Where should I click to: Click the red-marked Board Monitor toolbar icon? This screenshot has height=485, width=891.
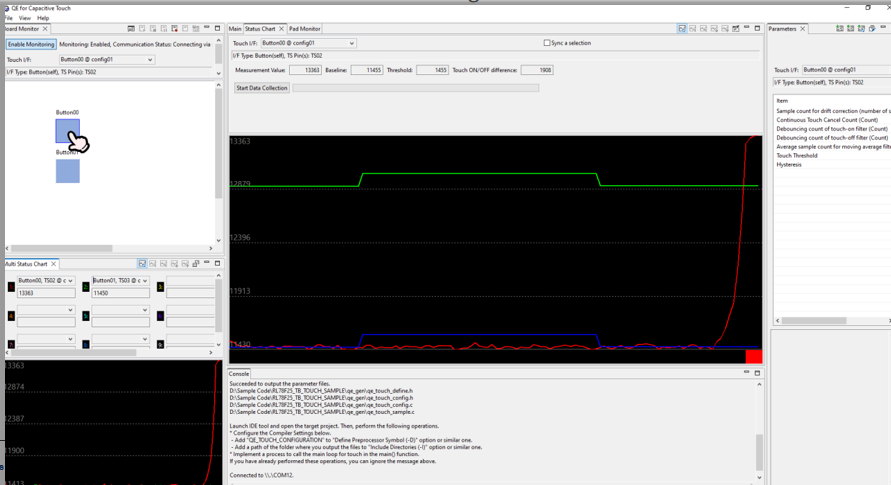[x=174, y=29]
